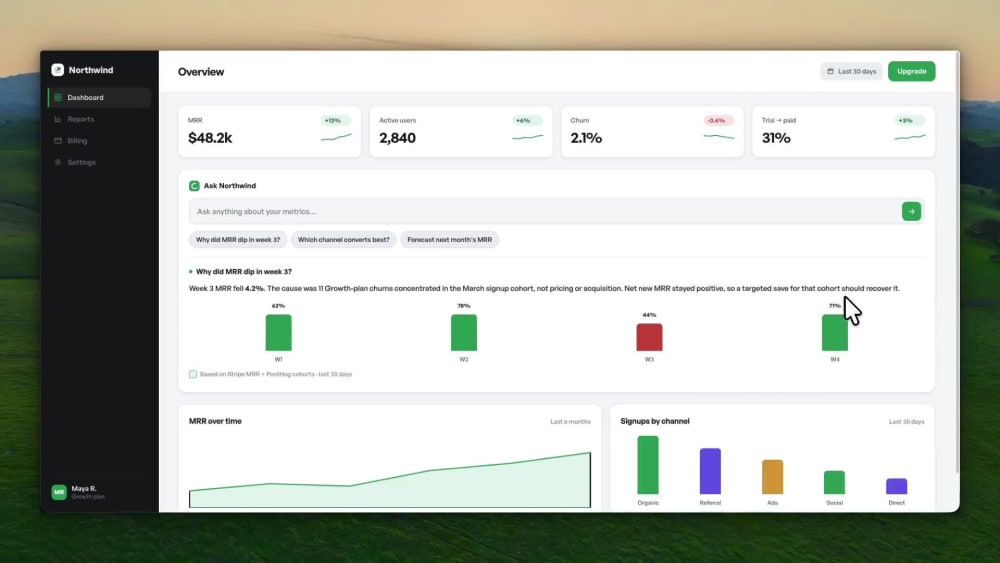Open the MRR $48.2k card
1000x563 pixels.
click(269, 131)
